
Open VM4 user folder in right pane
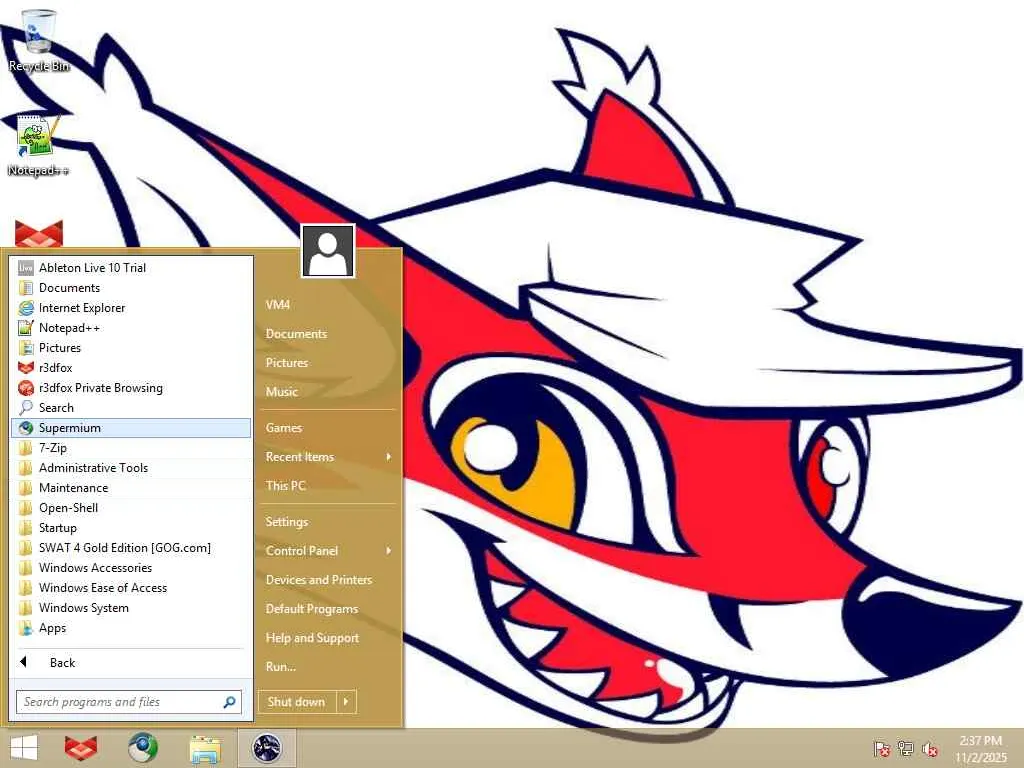328,305
